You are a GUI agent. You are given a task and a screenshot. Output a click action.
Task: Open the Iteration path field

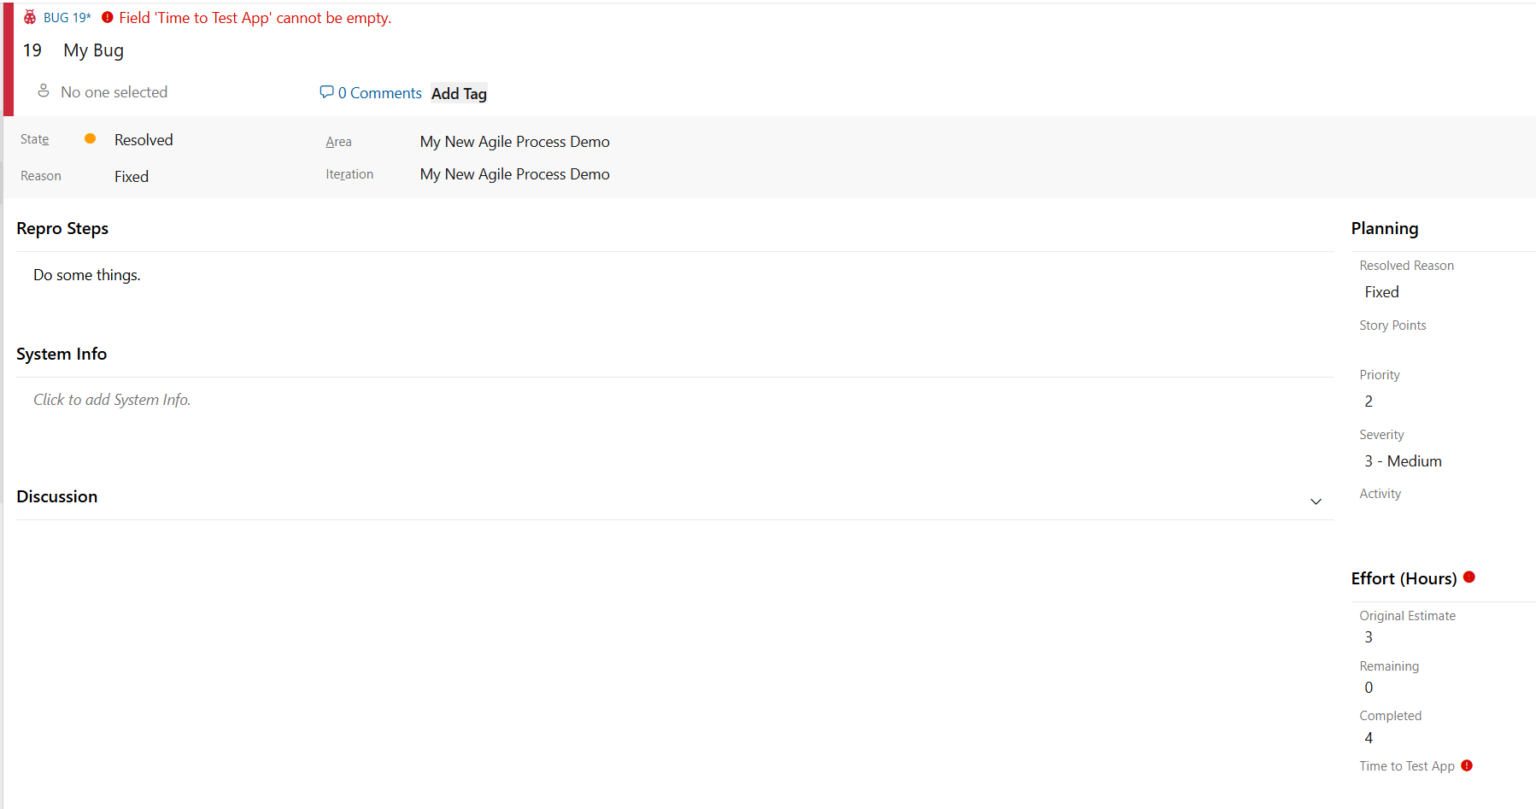(x=514, y=174)
